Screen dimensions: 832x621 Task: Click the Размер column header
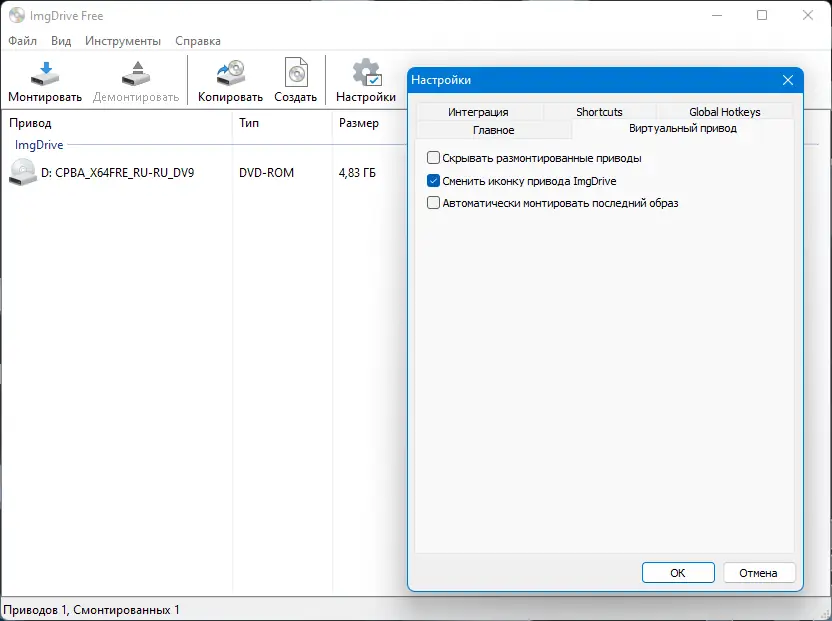[370, 123]
